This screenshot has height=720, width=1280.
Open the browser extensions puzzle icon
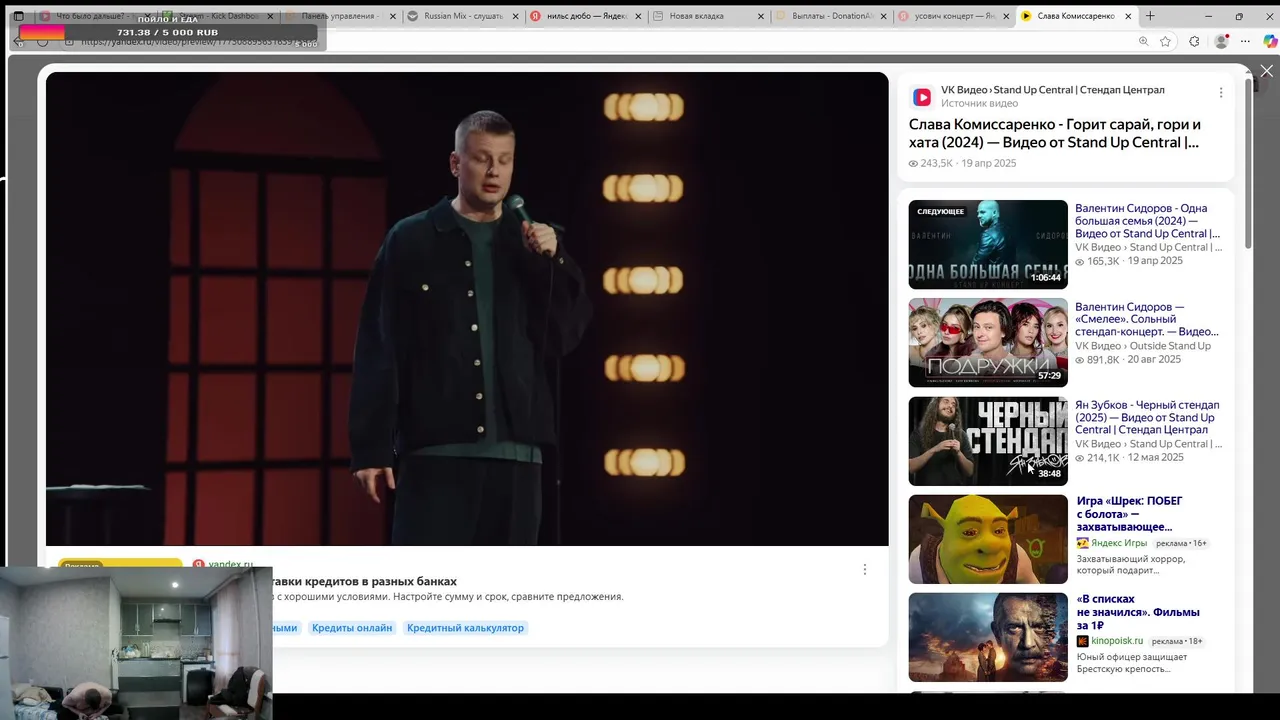click(x=1194, y=41)
